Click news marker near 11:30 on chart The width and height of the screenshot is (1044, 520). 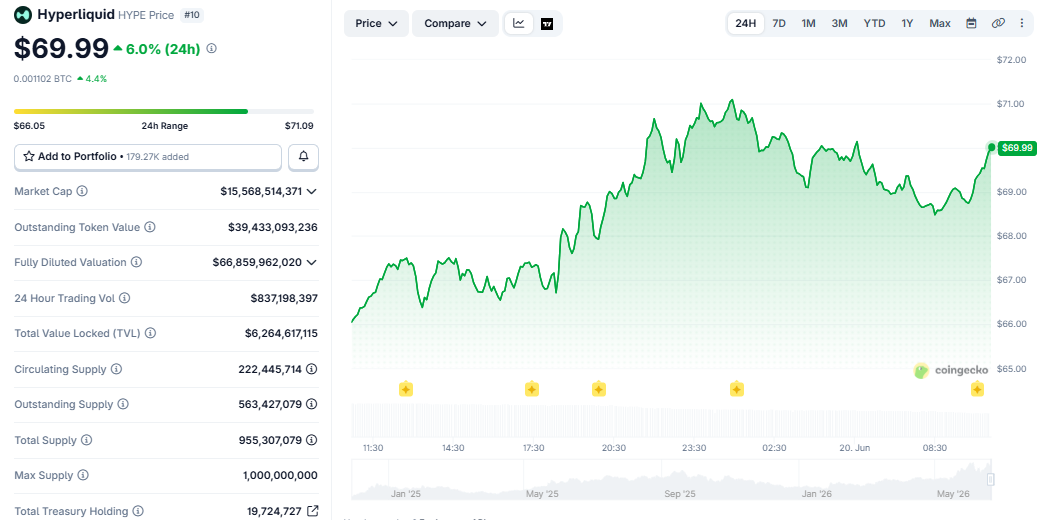pyautogui.click(x=405, y=389)
